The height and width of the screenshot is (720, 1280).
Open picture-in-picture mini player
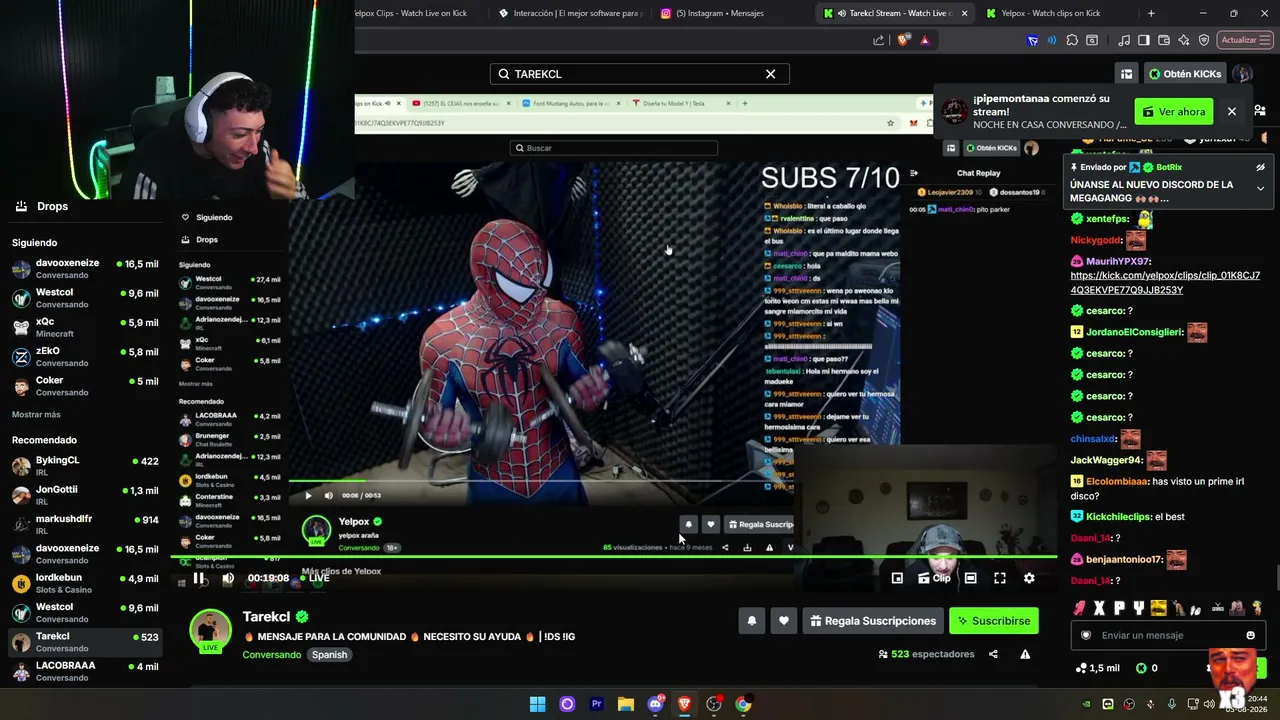coord(897,578)
